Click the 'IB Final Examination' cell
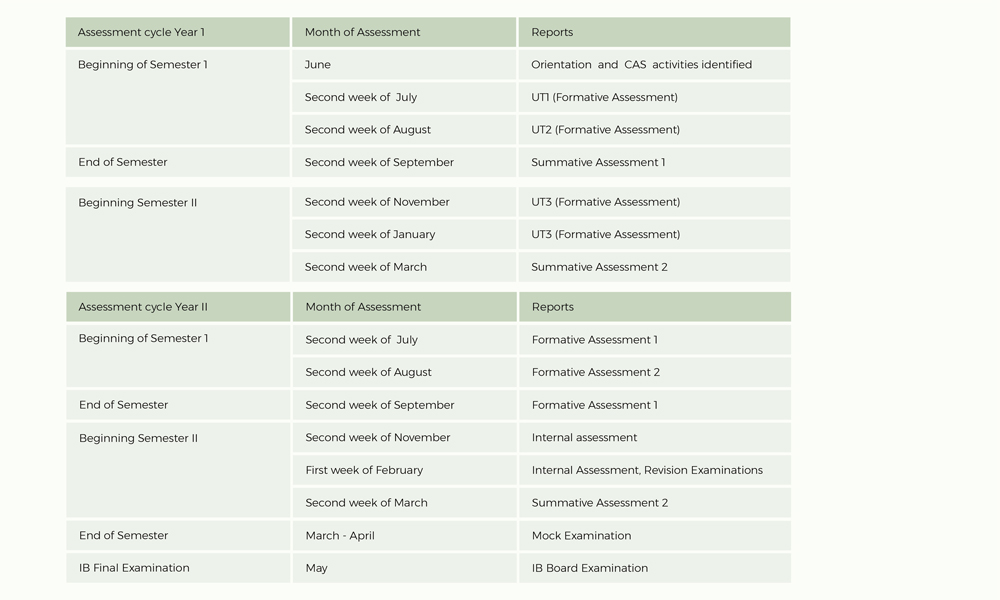The image size is (1000, 600). point(179,568)
